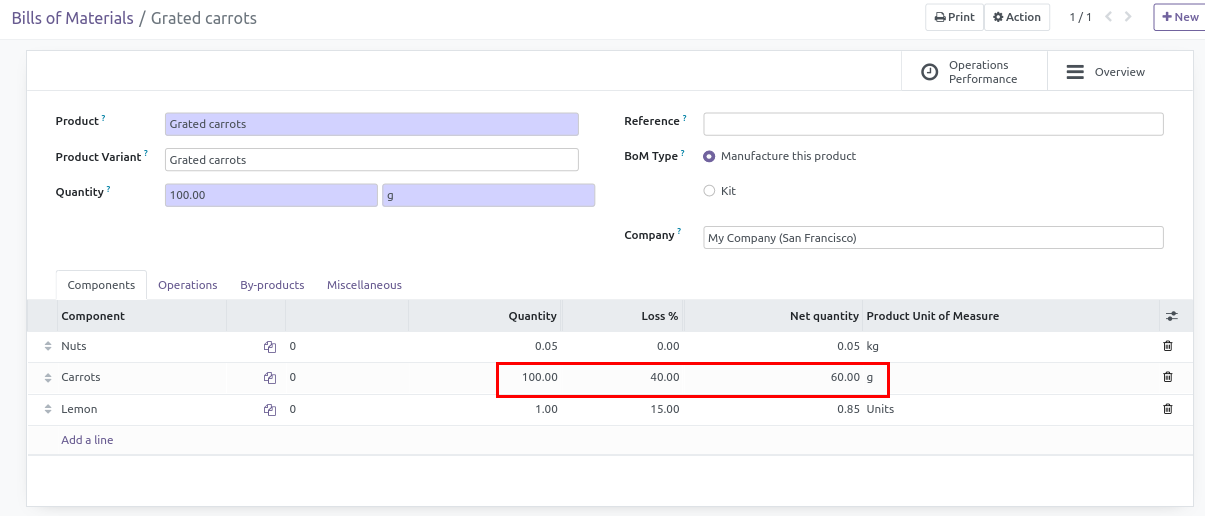The image size is (1205, 516).
Task: Open the Miscellaneous tab
Action: click(x=364, y=285)
